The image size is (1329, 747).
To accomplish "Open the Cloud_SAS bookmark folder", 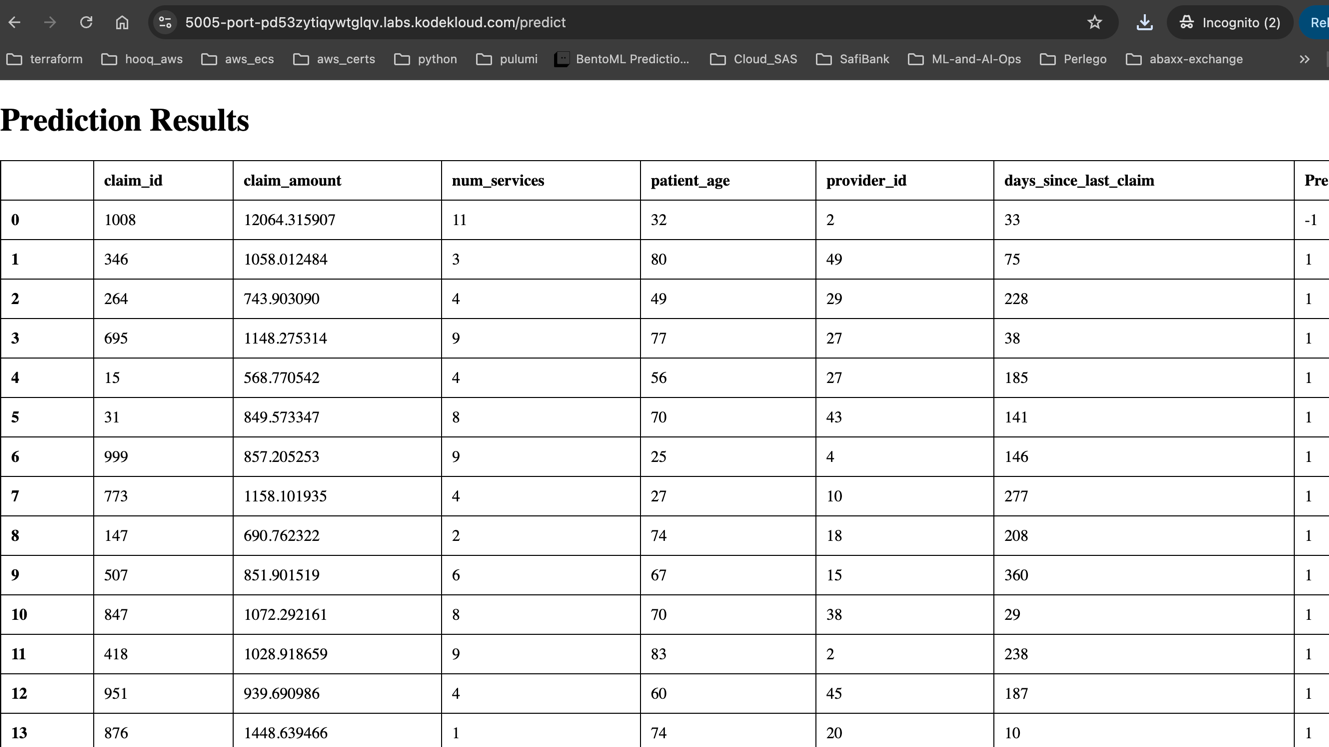I will [754, 59].
